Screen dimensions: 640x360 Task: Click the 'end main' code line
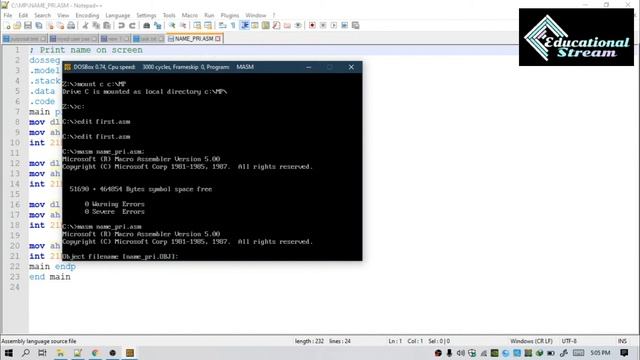pyautogui.click(x=50, y=277)
